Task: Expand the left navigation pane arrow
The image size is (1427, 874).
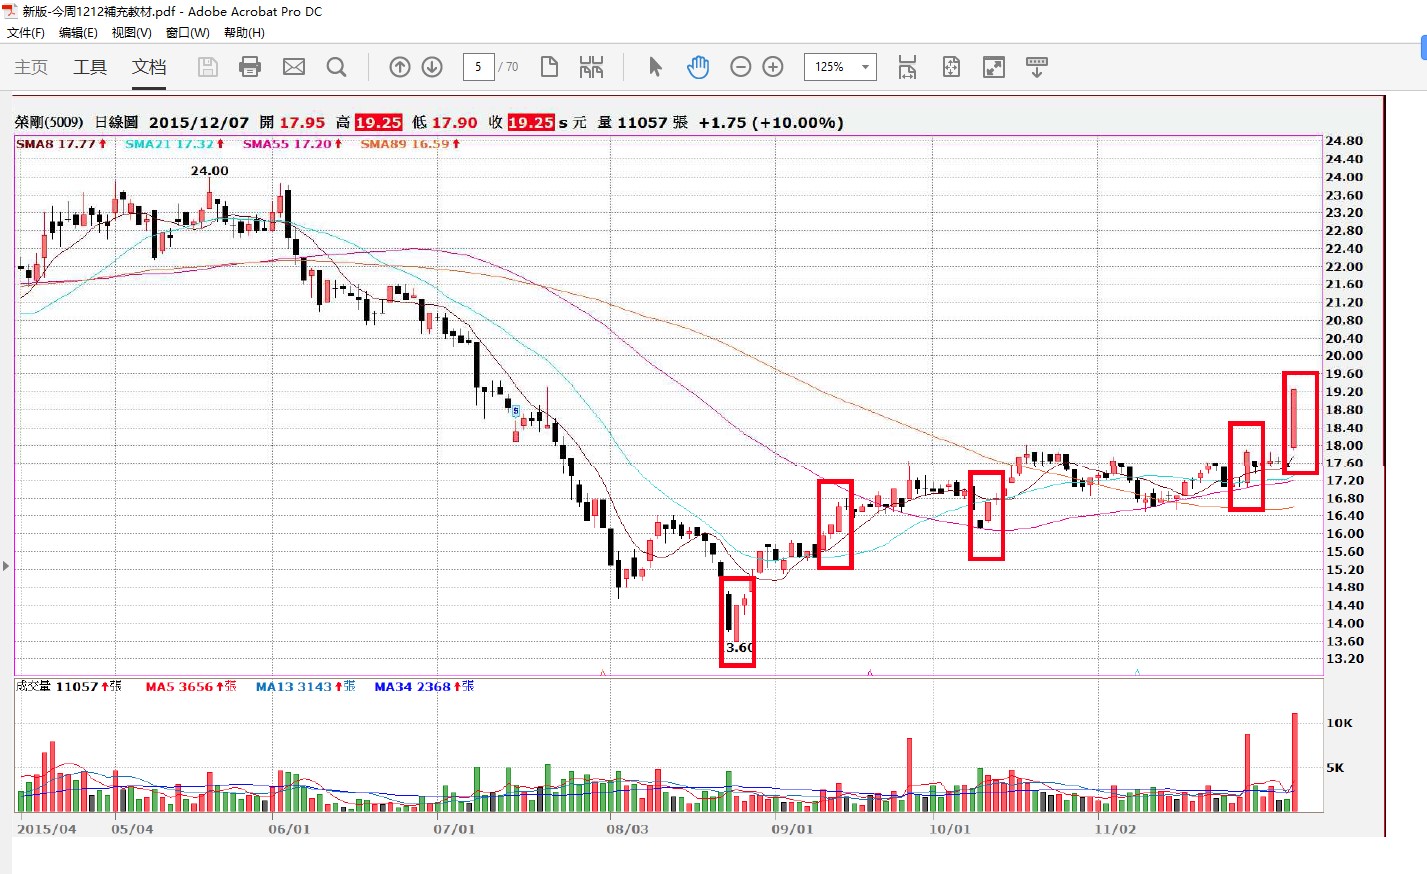Action: 6,566
